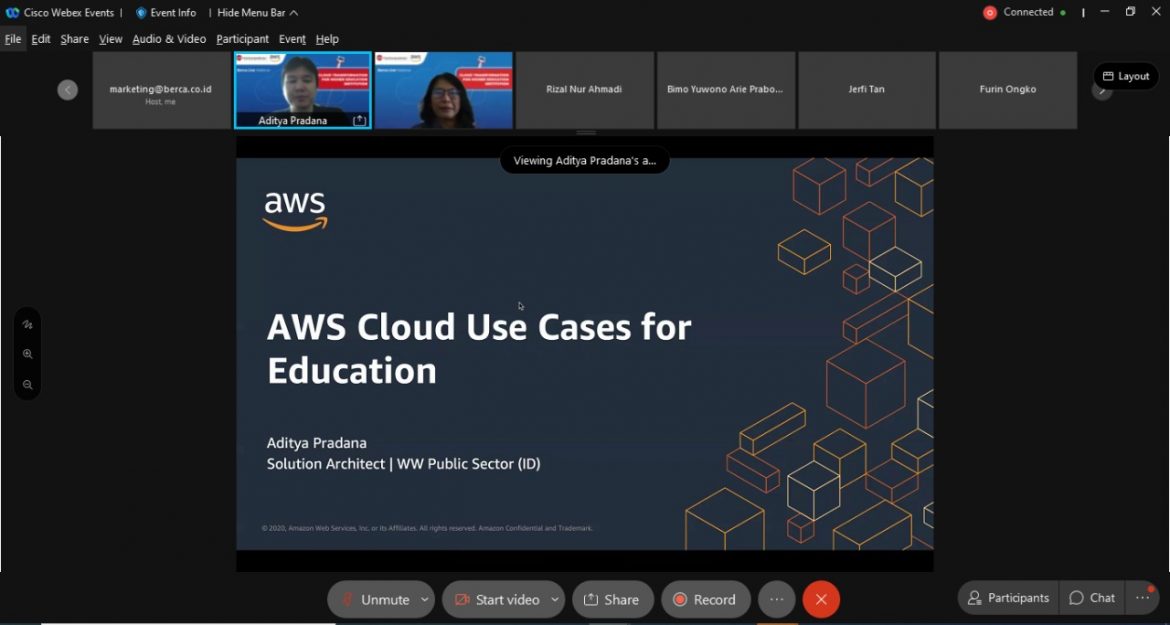Image resolution: width=1170 pixels, height=625 pixels.
Task: Expand video options arrow next to Start video
Action: 554,600
